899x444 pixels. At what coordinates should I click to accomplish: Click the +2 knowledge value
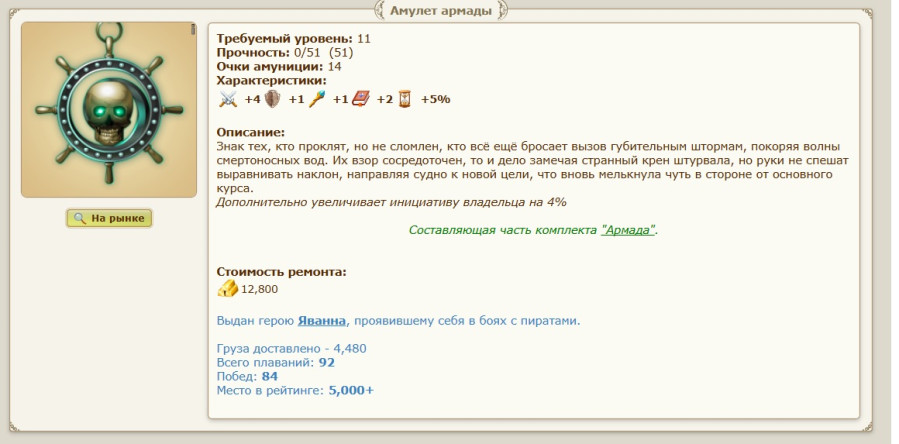(x=385, y=99)
